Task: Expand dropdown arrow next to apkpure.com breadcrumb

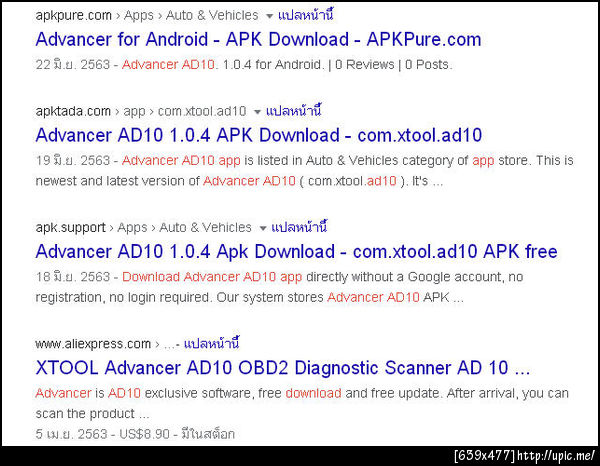Action: pyautogui.click(x=269, y=16)
